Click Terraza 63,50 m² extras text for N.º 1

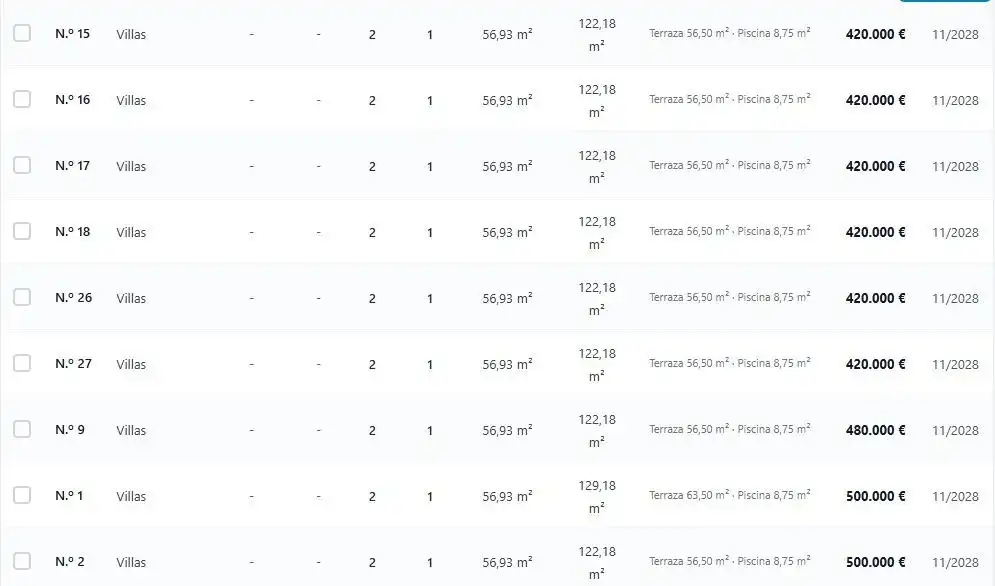pyautogui.click(x=689, y=495)
